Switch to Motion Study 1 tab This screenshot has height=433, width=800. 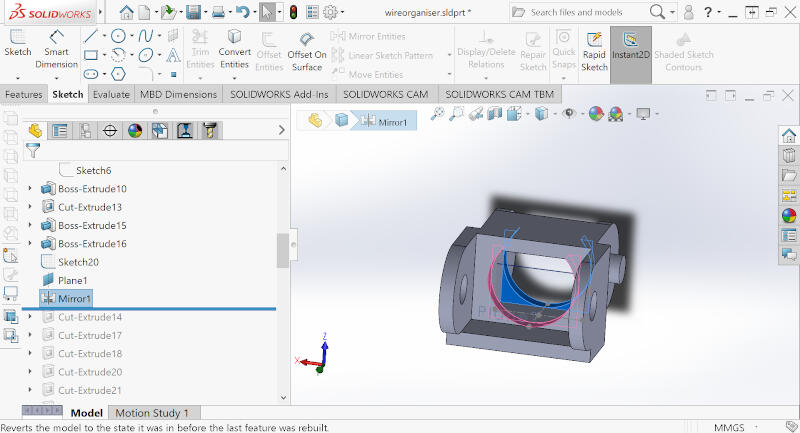tap(152, 413)
